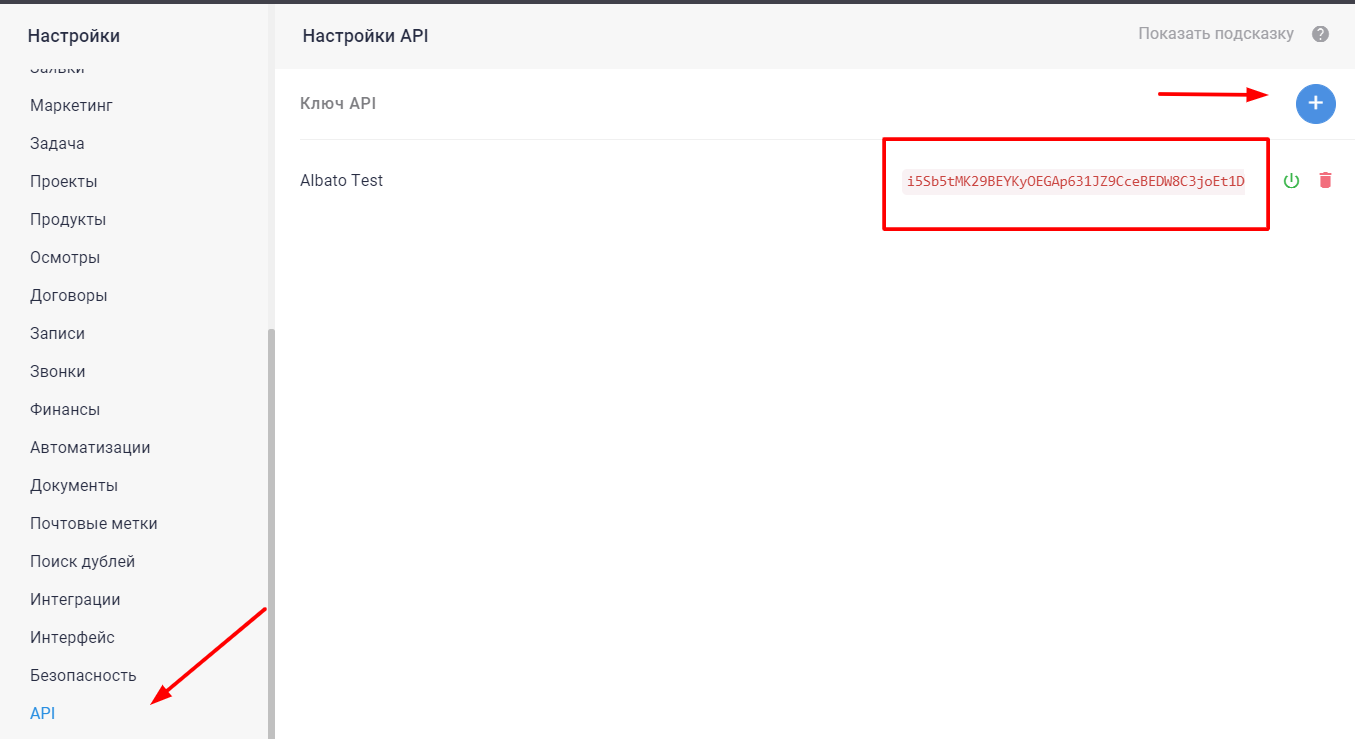Open 'Поиск дублей' settings
Image resolution: width=1355 pixels, height=739 pixels.
click(x=82, y=562)
